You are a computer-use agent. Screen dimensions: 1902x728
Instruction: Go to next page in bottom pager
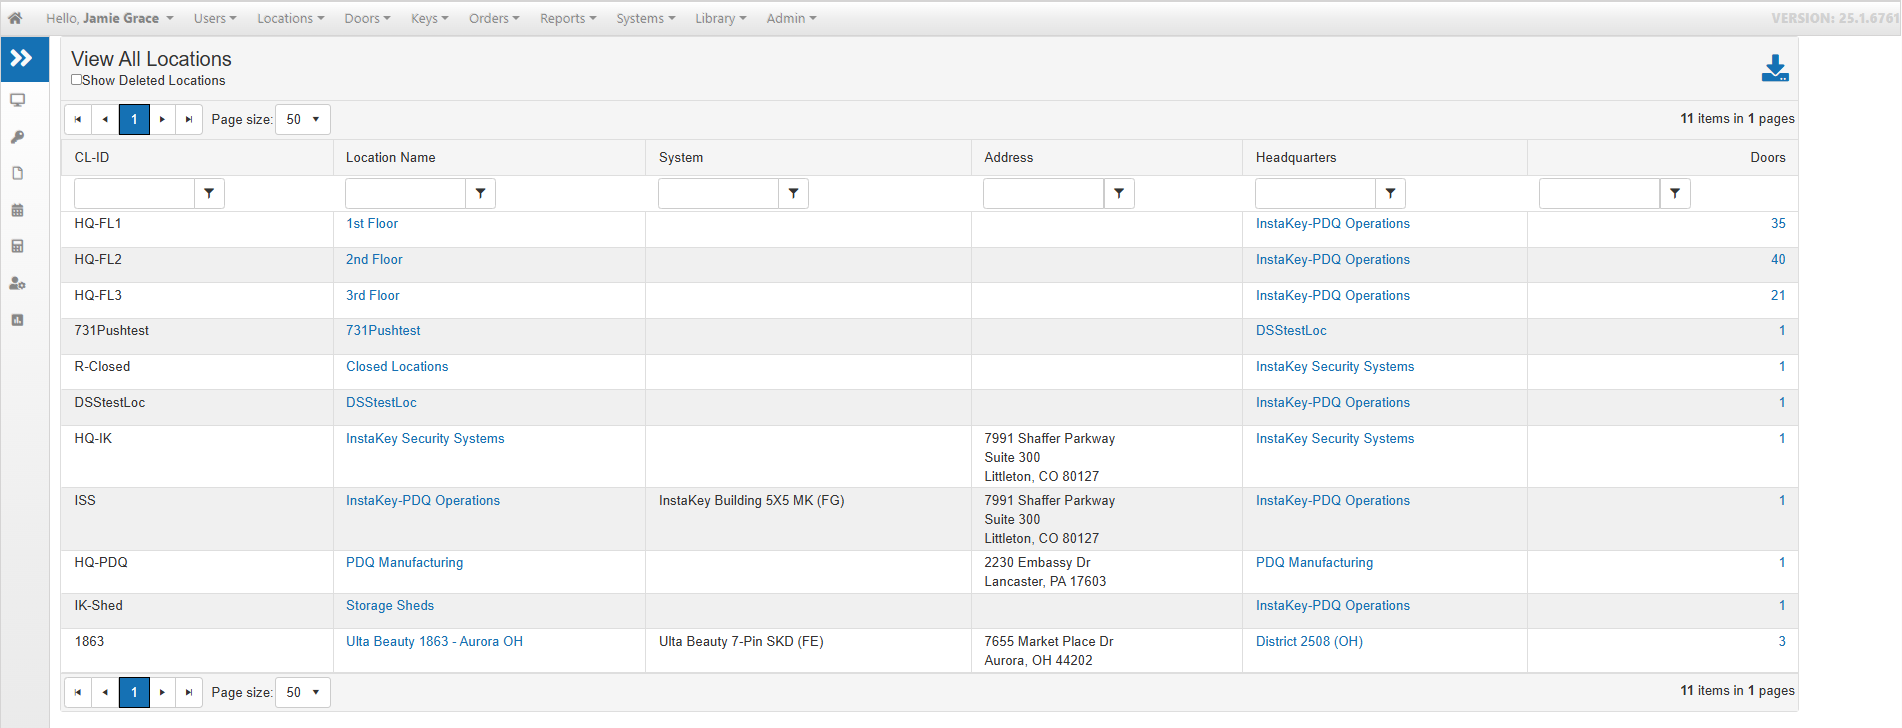162,692
